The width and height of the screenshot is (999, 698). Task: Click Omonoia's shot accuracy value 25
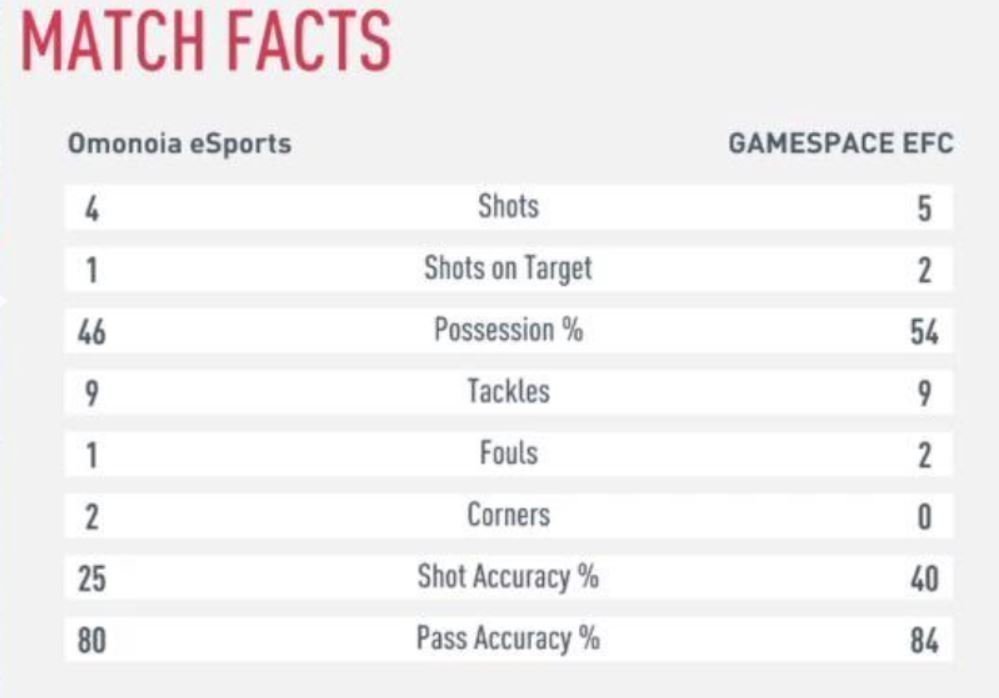click(x=92, y=579)
